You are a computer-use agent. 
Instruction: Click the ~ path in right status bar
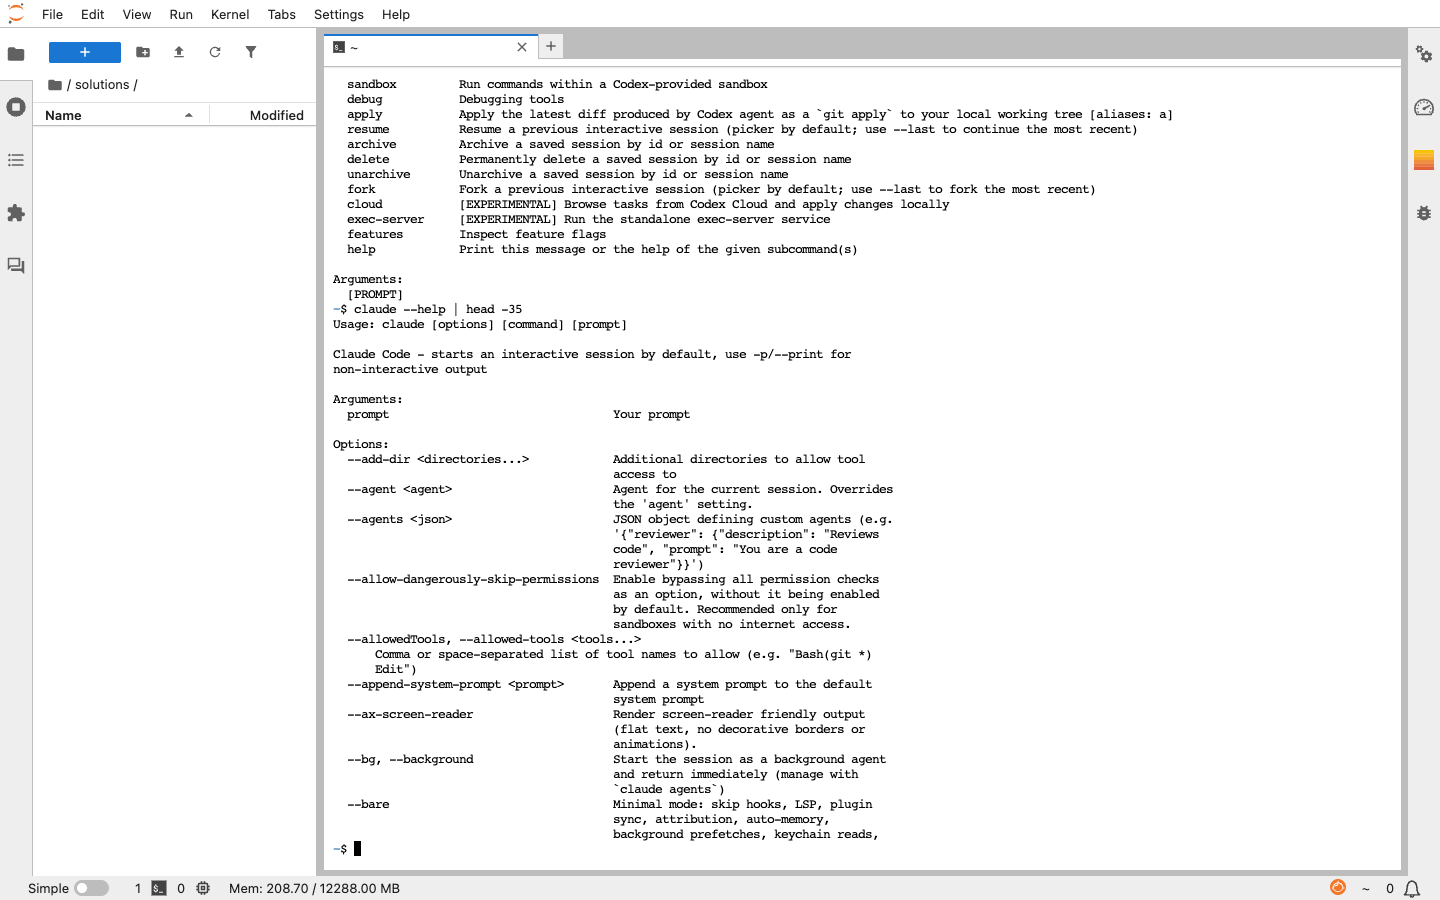click(x=1365, y=888)
